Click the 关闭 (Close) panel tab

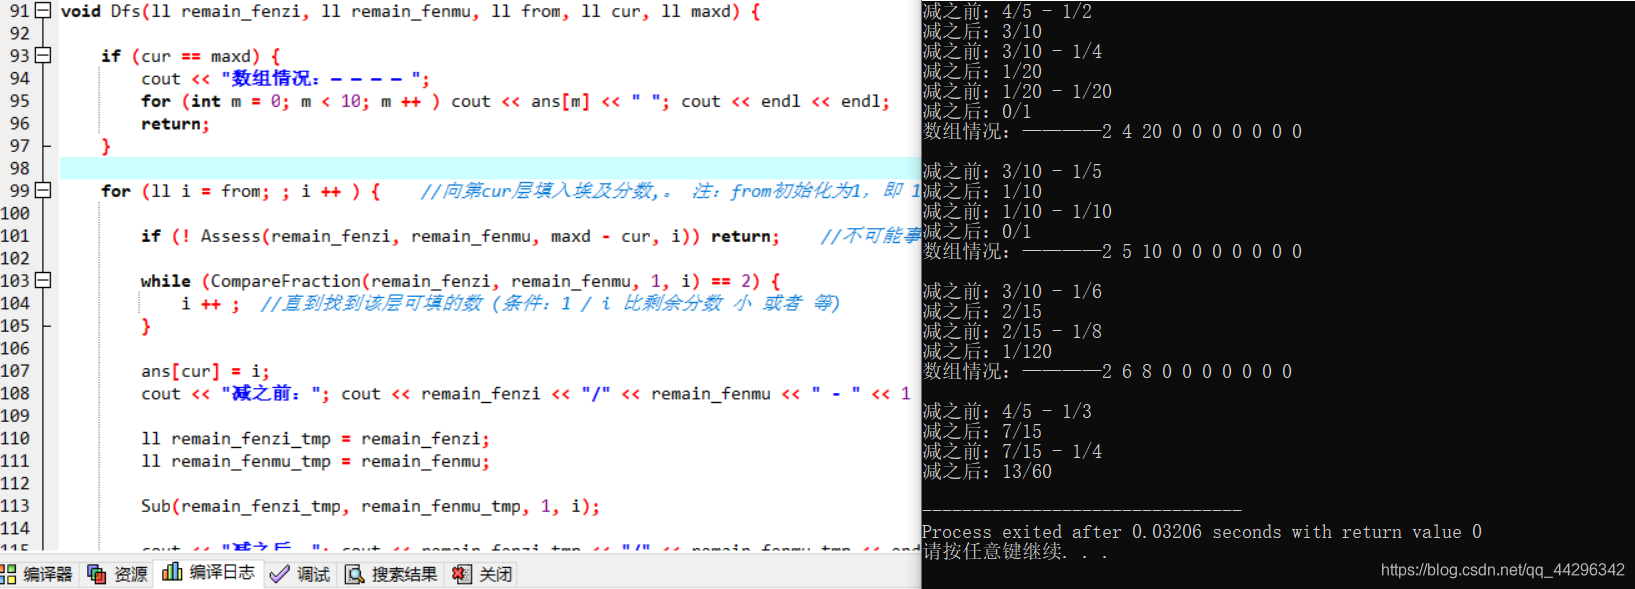[x=482, y=574]
